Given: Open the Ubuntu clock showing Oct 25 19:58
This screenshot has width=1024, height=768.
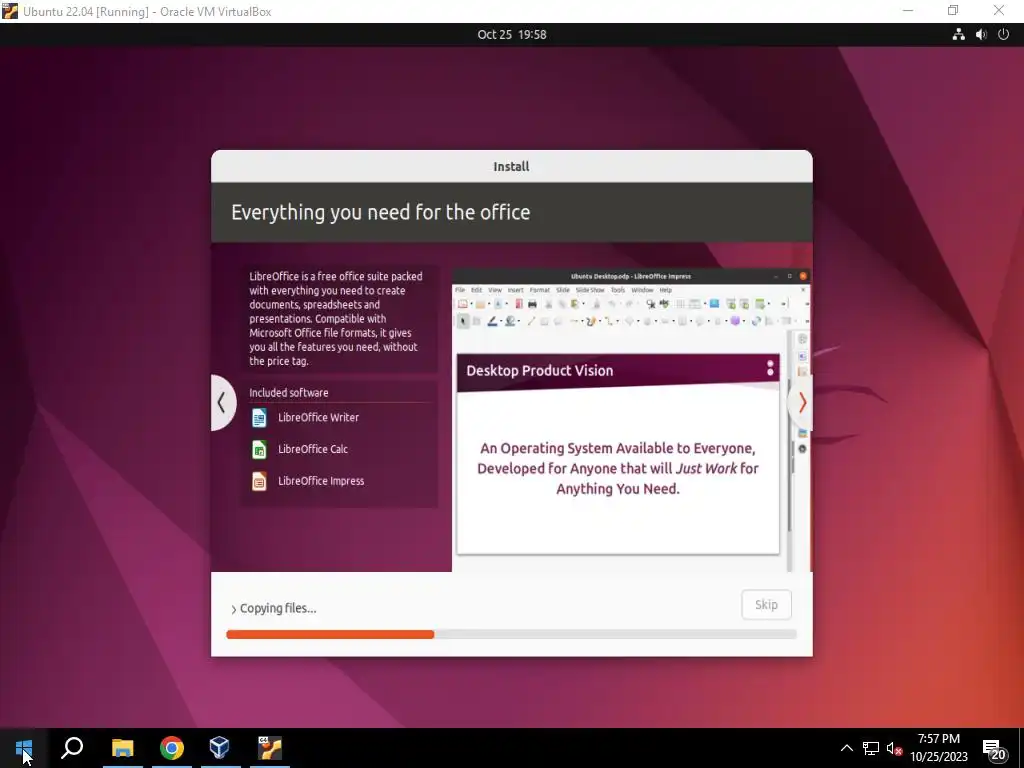Looking at the screenshot, I should 511,35.
